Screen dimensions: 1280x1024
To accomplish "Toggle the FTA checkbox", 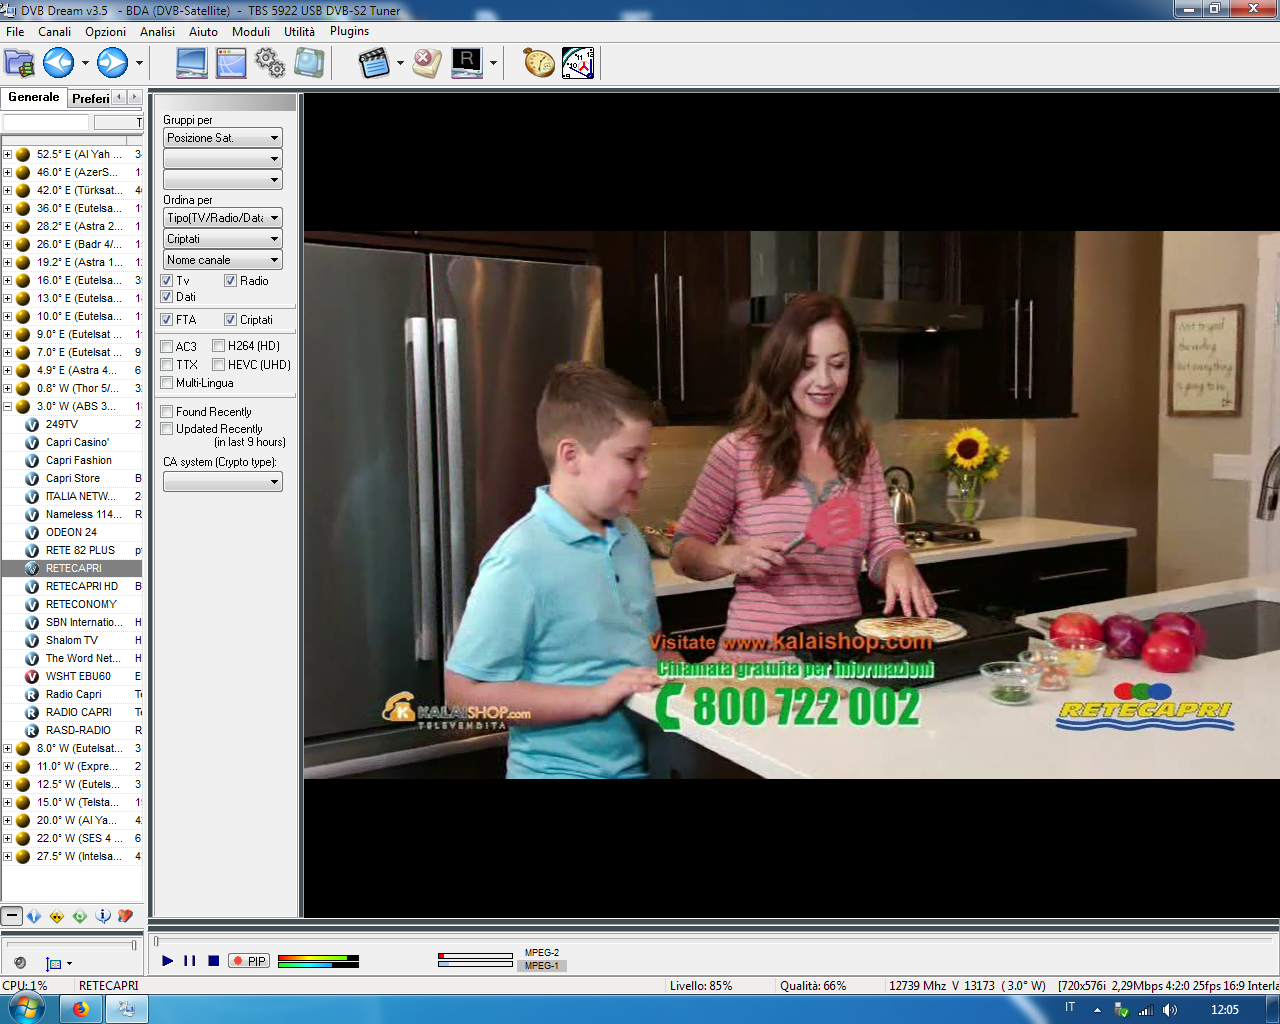I will coord(167,320).
